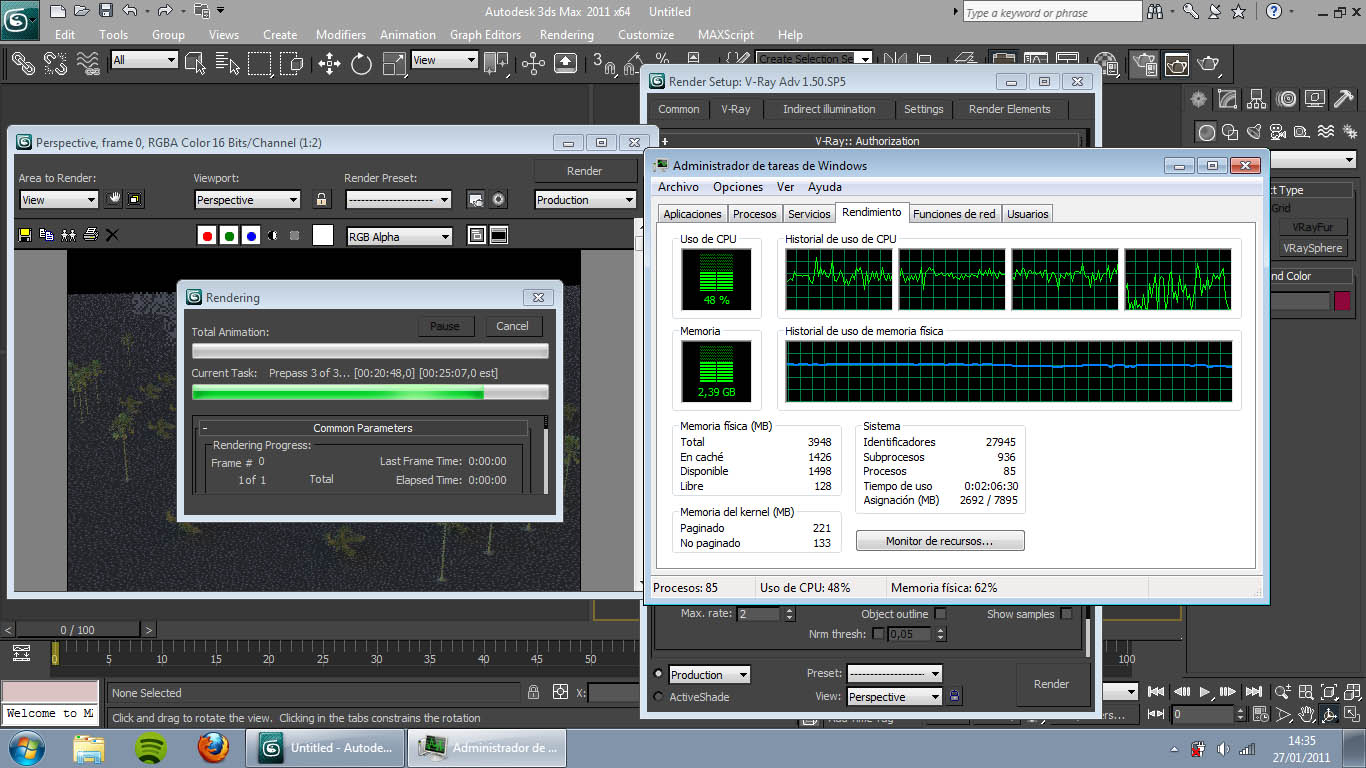This screenshot has width=1366, height=768.
Task: Click the Monitor de recursos button
Action: (940, 541)
